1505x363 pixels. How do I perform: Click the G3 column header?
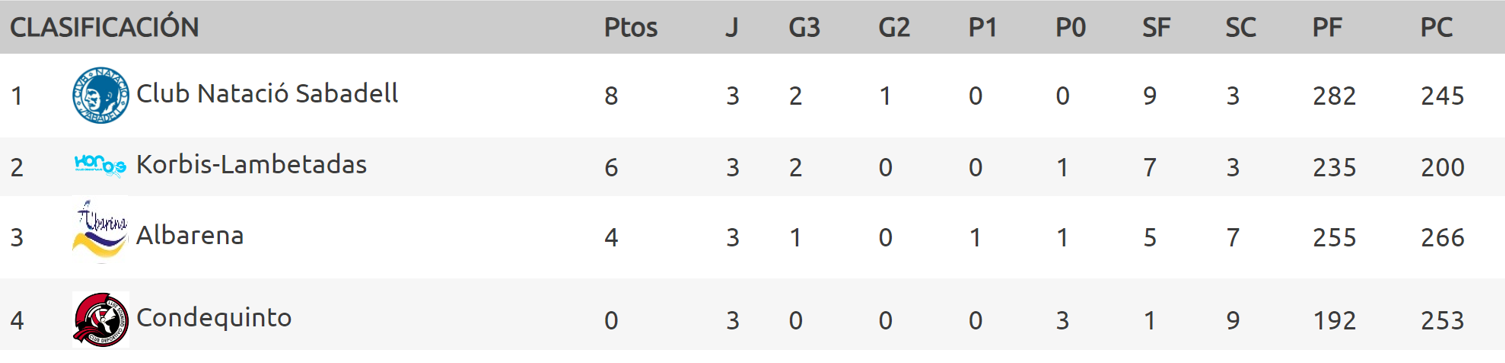804,28
